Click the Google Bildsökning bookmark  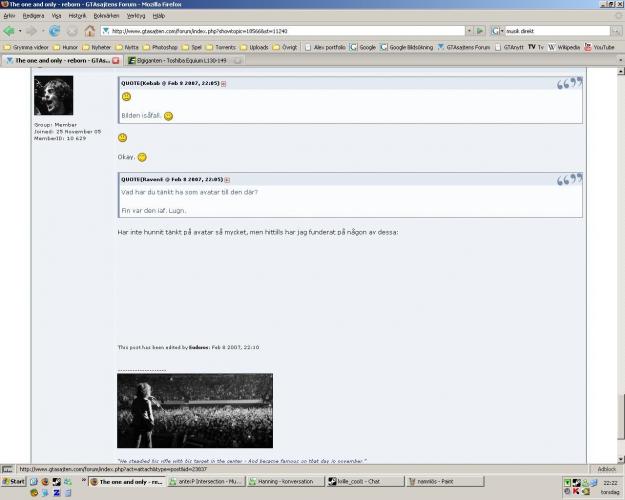pyautogui.click(x=407, y=47)
